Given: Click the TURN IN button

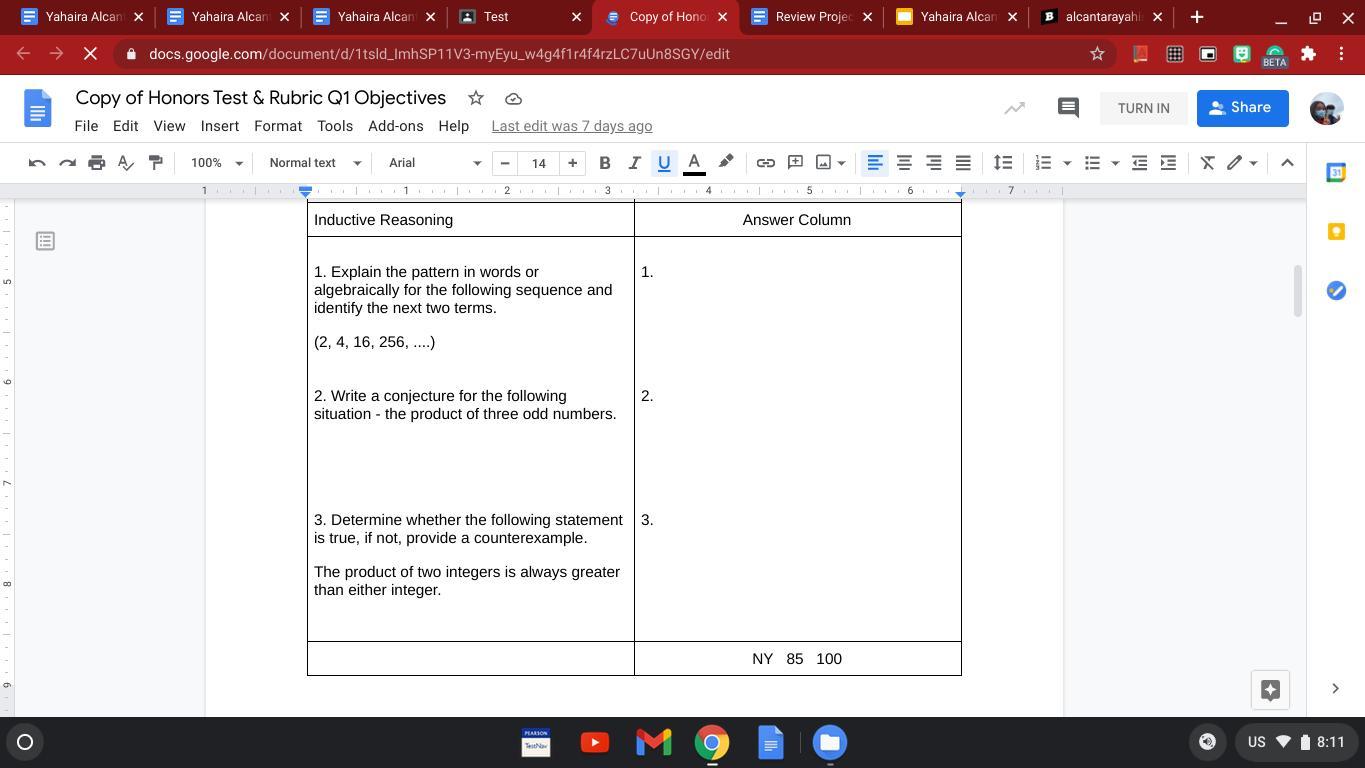Looking at the screenshot, I should pyautogui.click(x=1143, y=108).
